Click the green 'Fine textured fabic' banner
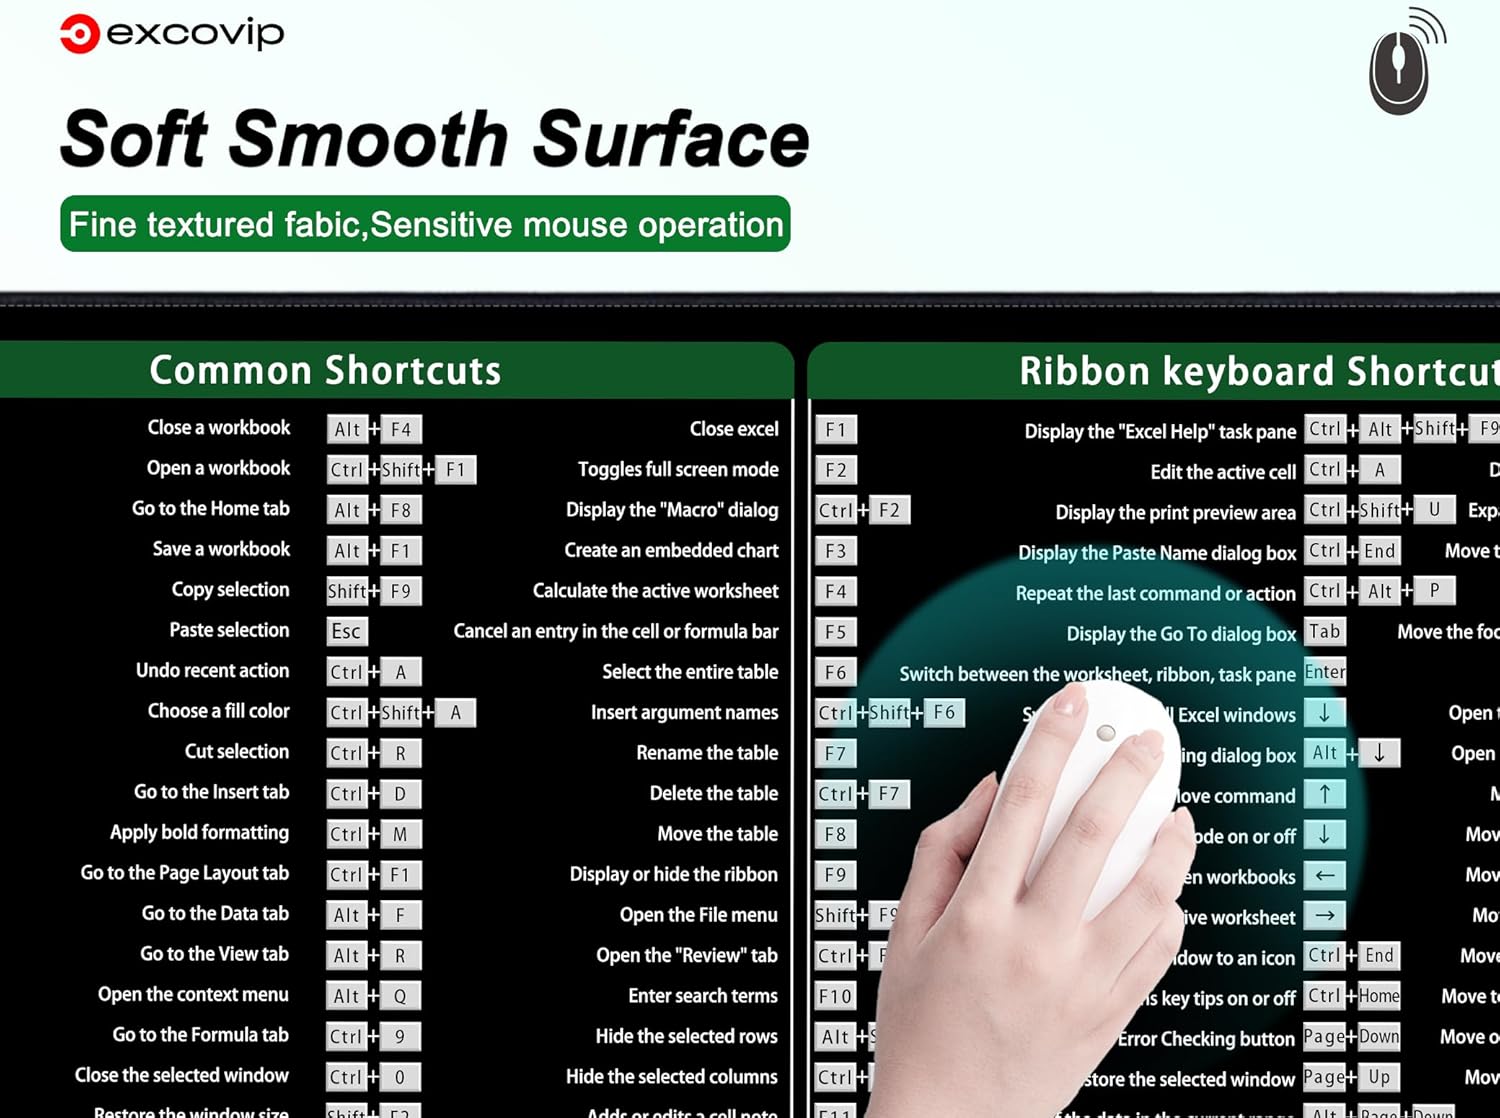The height and width of the screenshot is (1118, 1500). pos(425,224)
